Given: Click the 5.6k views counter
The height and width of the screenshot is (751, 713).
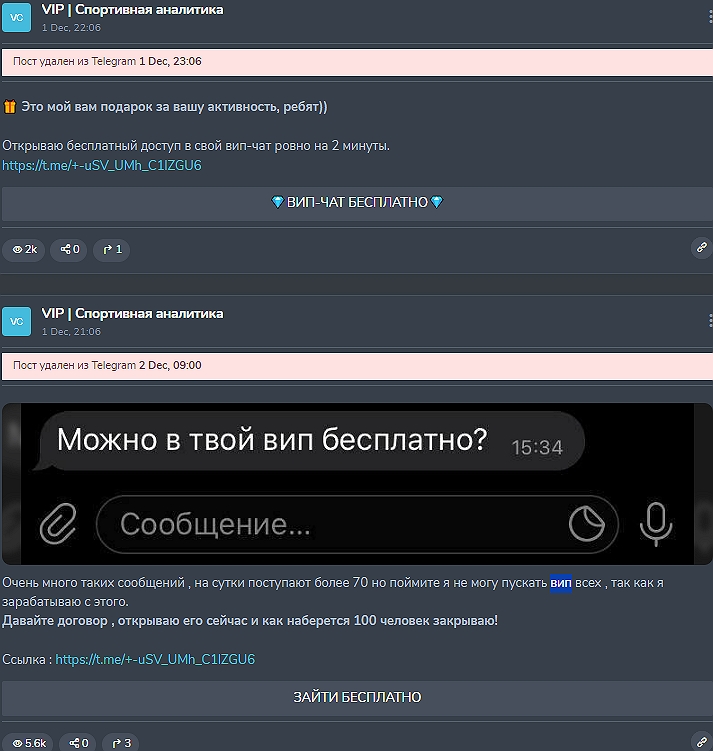Looking at the screenshot, I should tap(28, 742).
